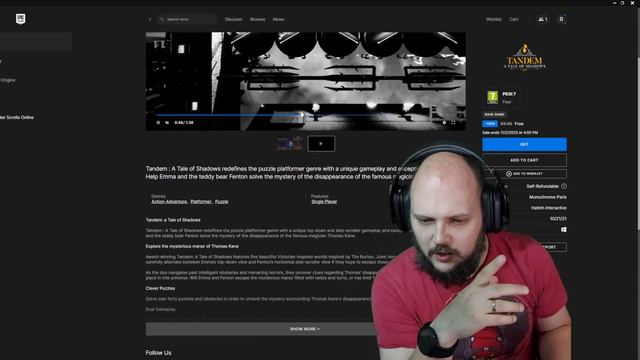Open the Action-Adventure genre link

coord(169,202)
